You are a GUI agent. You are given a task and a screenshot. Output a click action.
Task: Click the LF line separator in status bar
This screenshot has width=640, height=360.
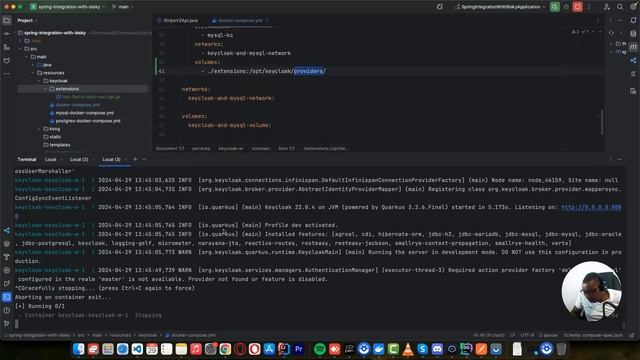click(512, 335)
